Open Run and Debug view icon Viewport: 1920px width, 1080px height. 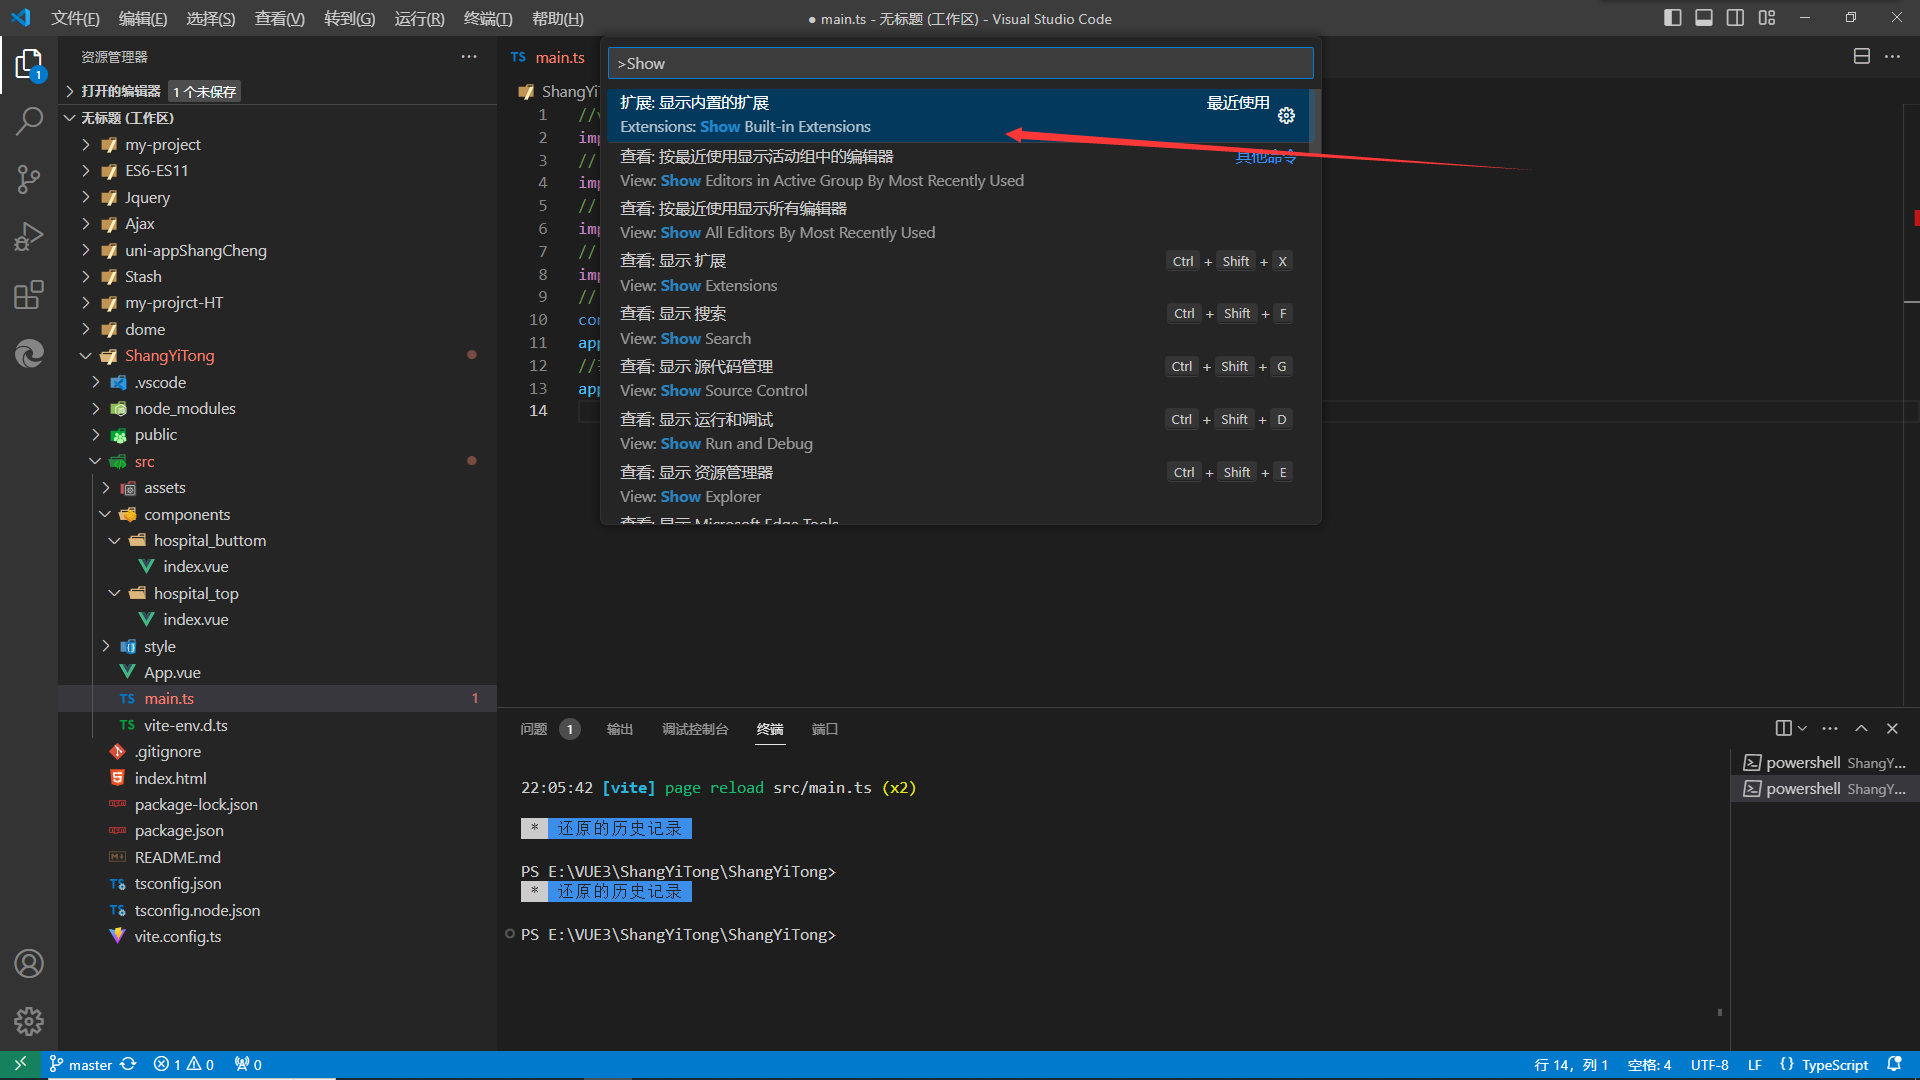[x=29, y=237]
